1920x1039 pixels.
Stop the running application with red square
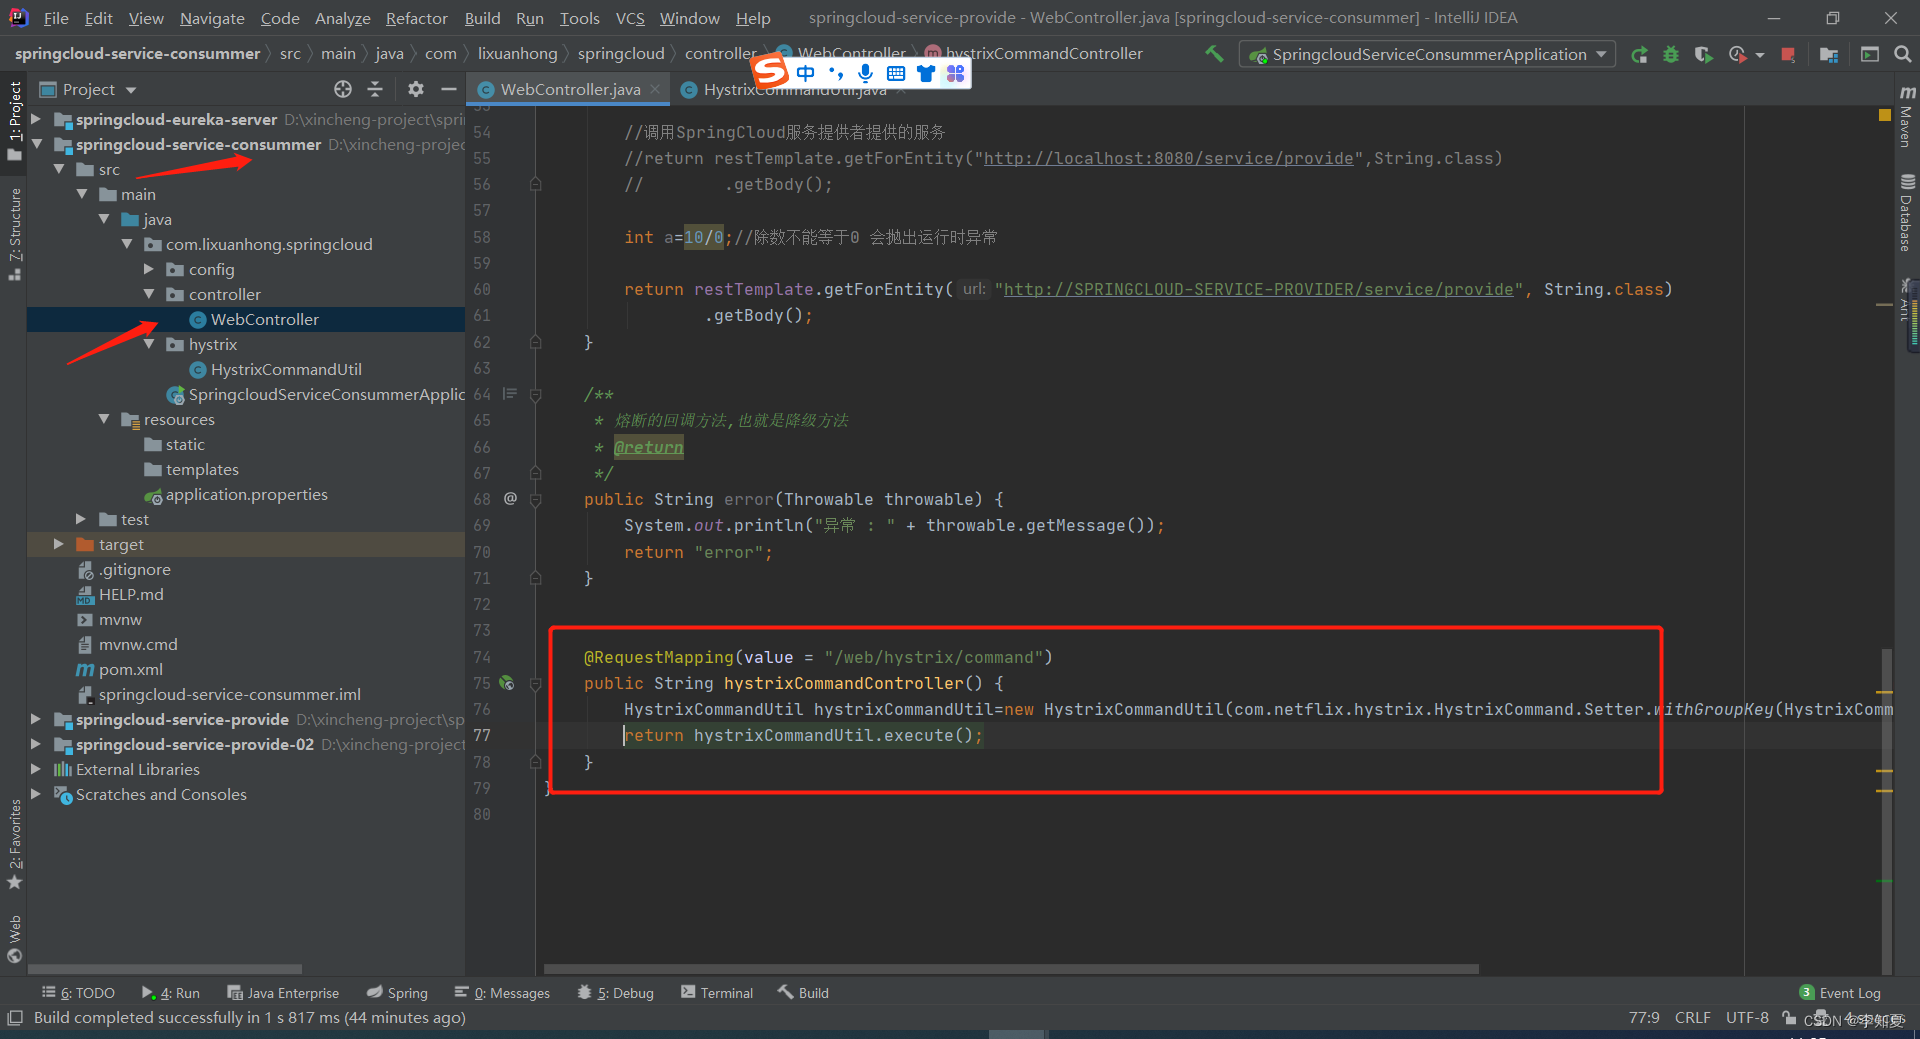[1788, 55]
